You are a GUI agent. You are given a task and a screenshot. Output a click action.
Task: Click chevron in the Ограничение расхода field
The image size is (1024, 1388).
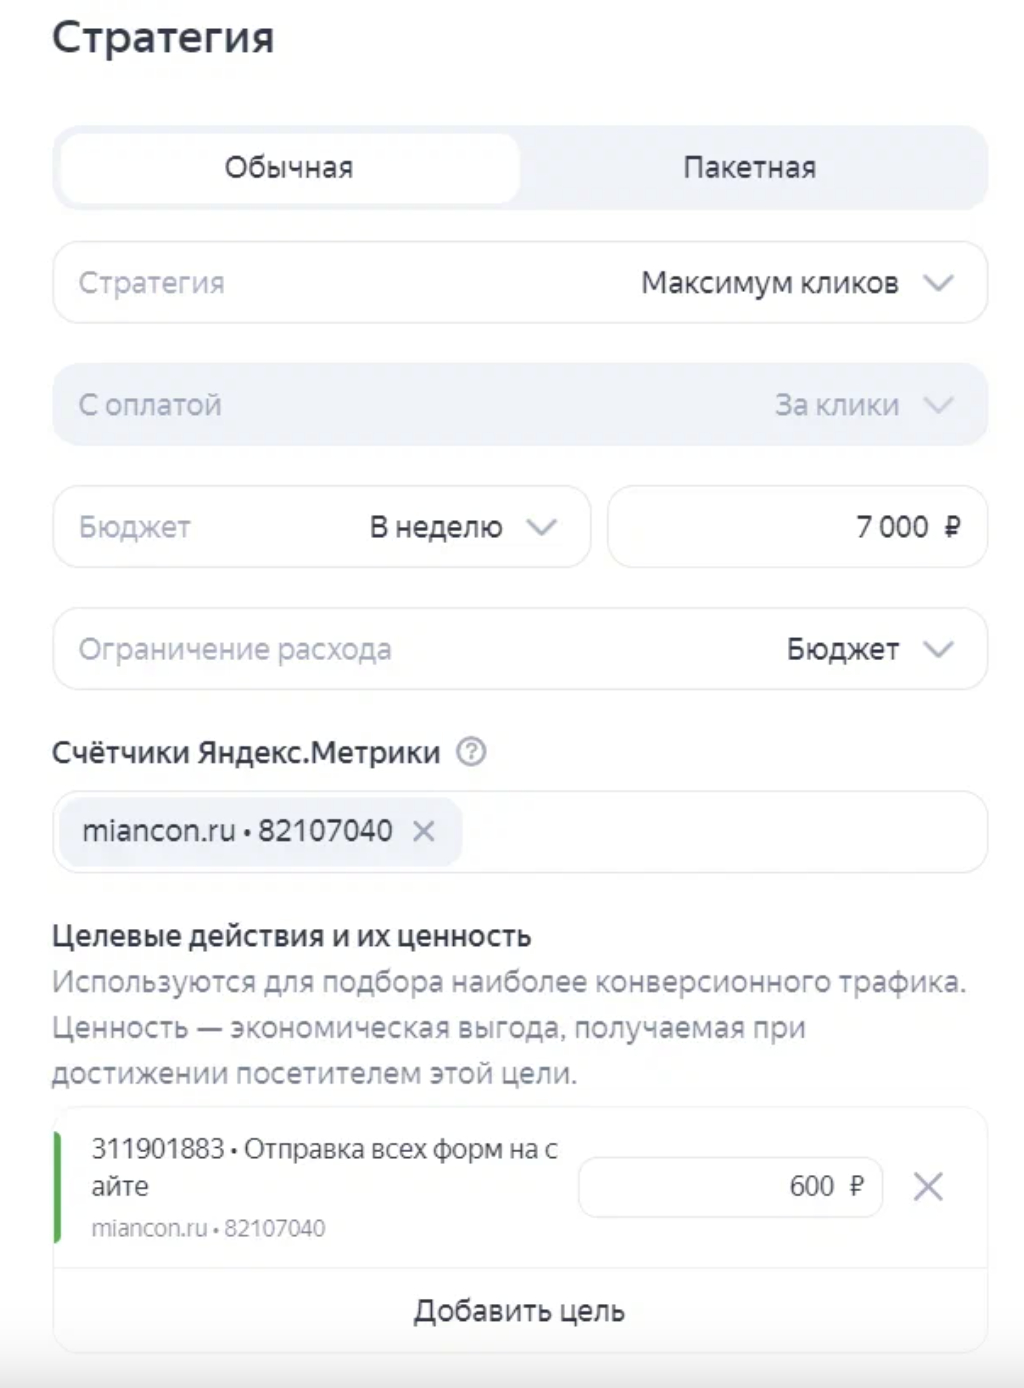(938, 649)
